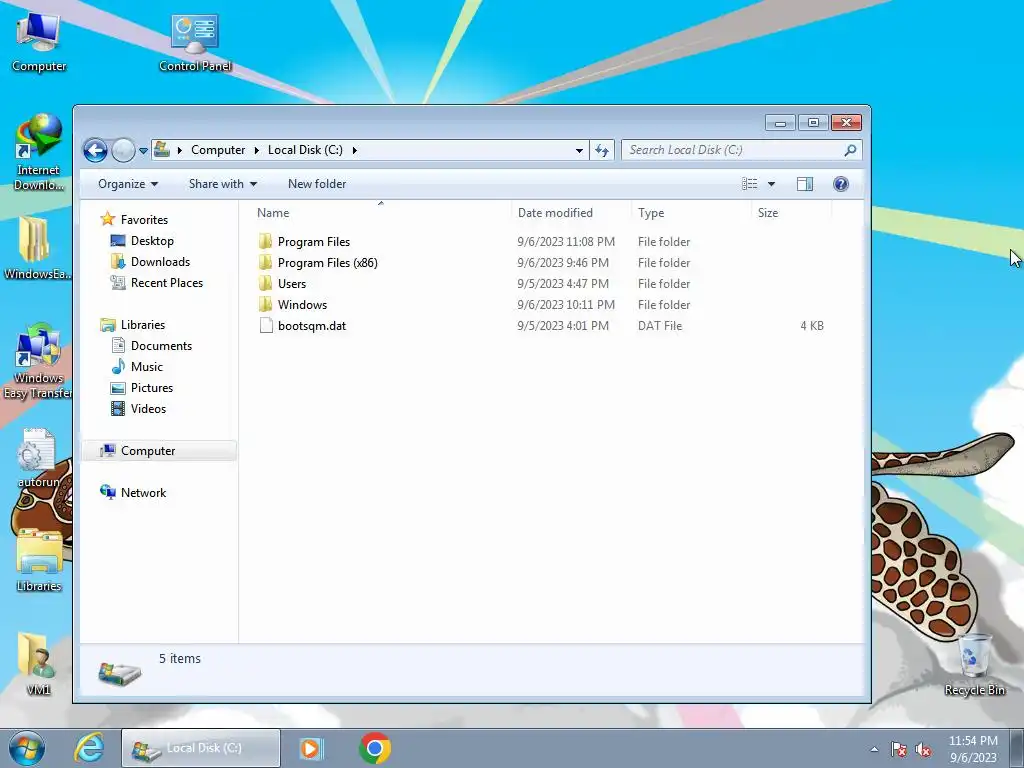This screenshot has height=768, width=1024.
Task: Click the Back navigation arrow
Action: (x=95, y=151)
